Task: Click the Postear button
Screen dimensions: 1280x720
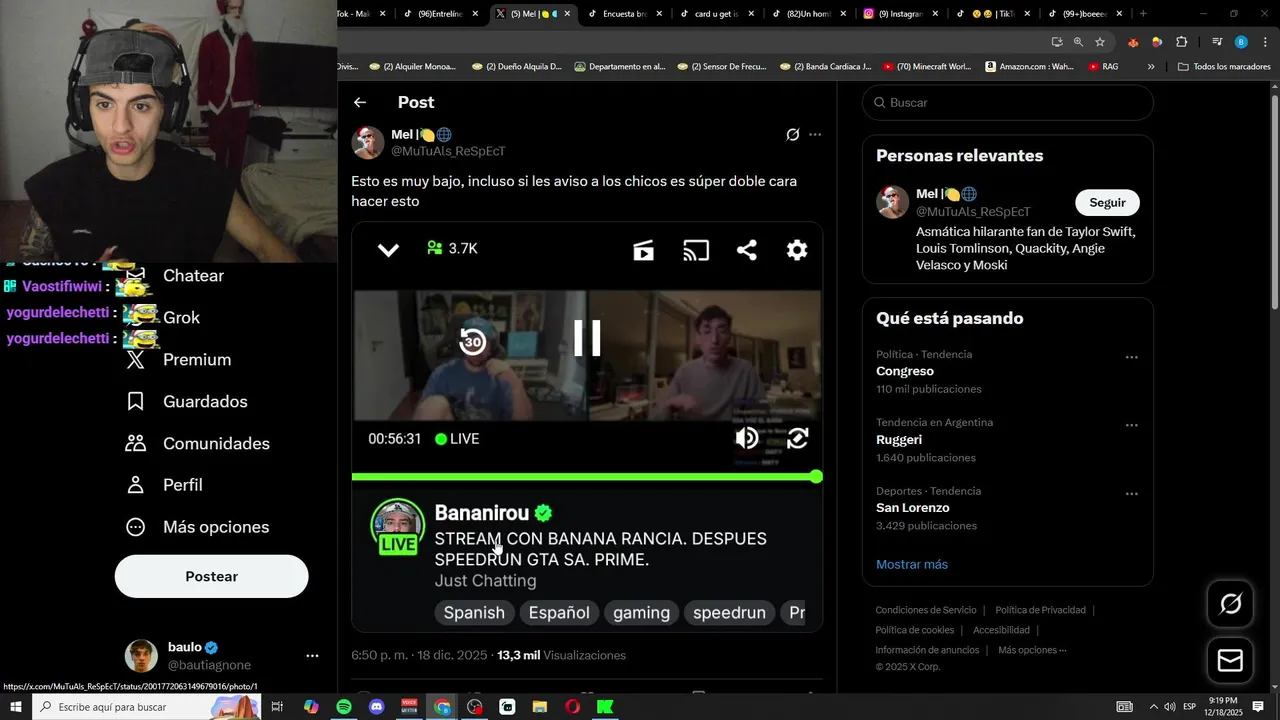Action: click(x=211, y=577)
